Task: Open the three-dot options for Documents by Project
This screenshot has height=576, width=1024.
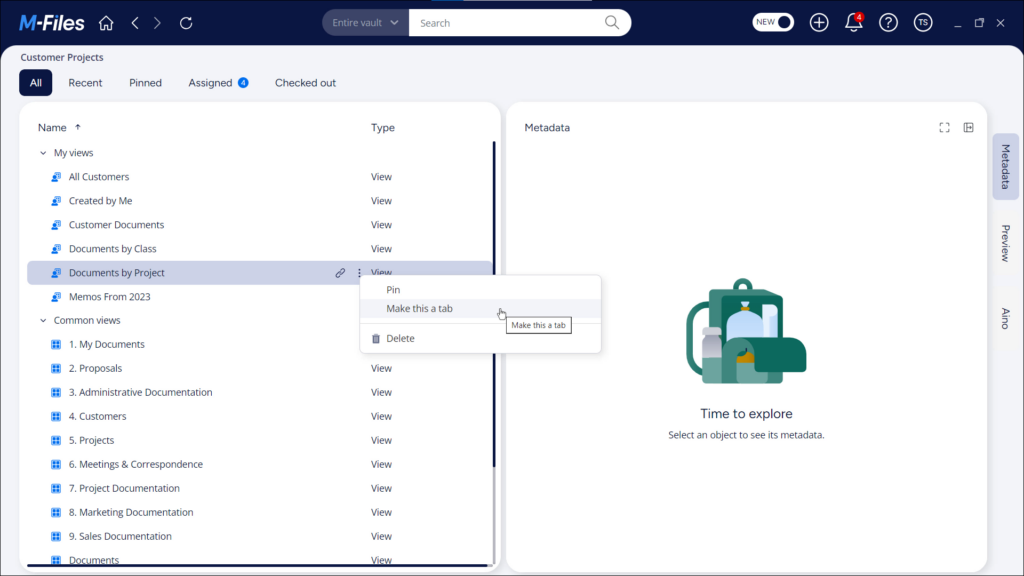Action: point(358,272)
